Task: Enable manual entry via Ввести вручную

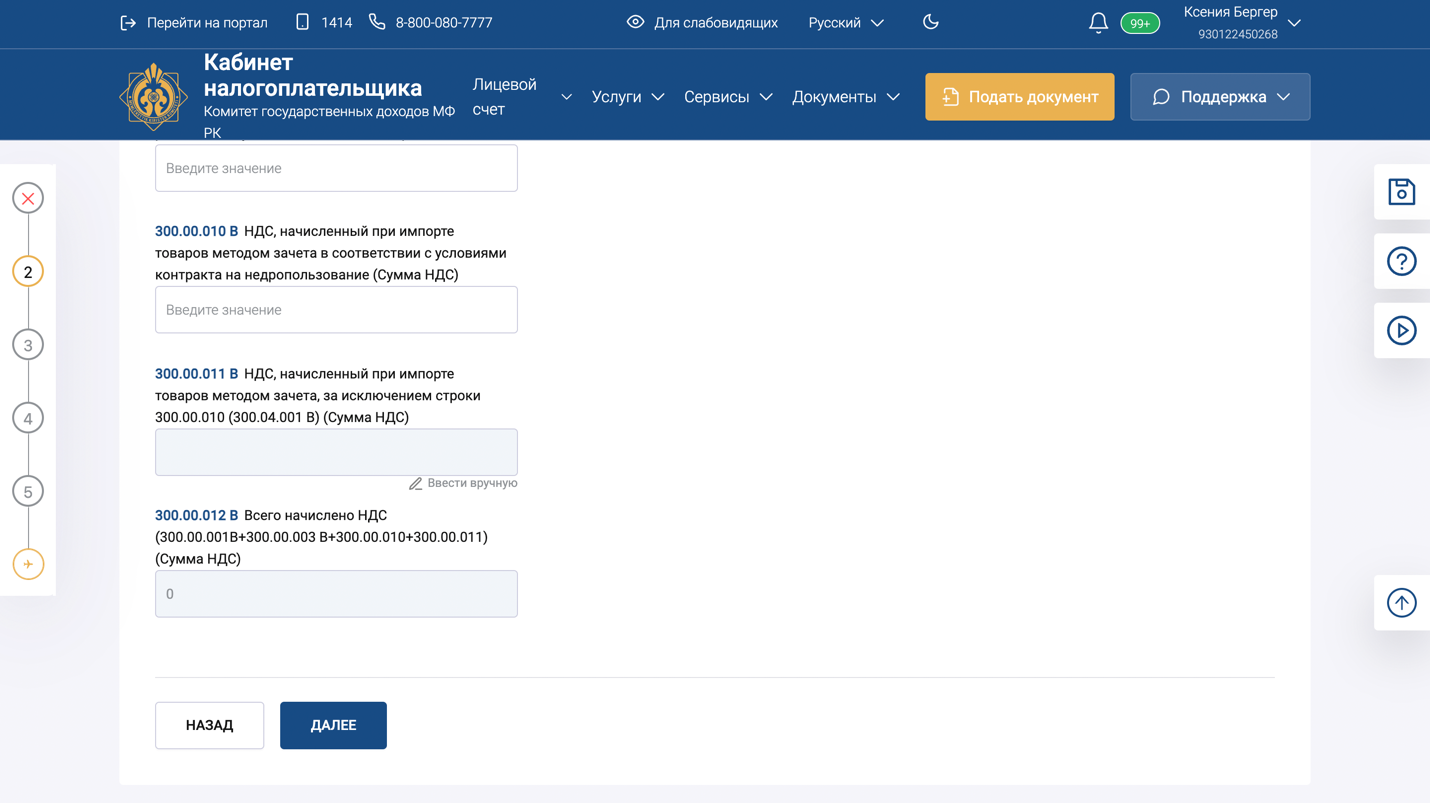Action: [463, 483]
